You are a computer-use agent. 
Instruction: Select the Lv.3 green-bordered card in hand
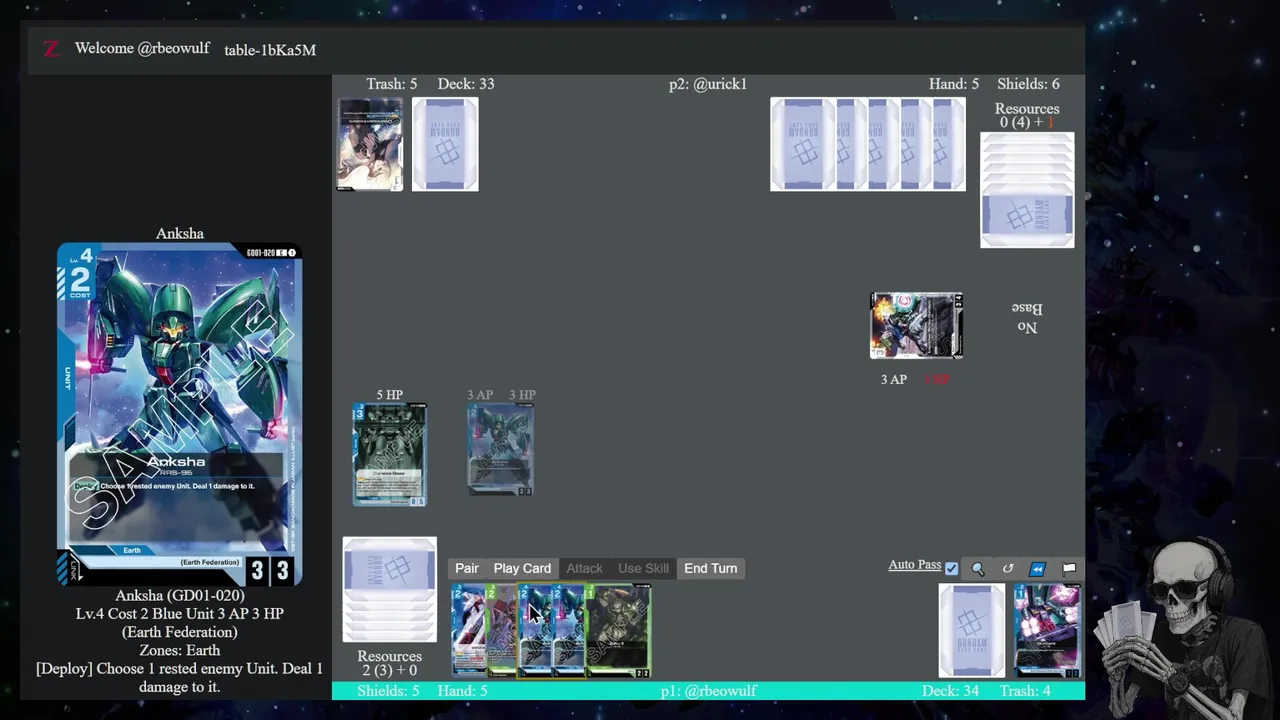500,631
